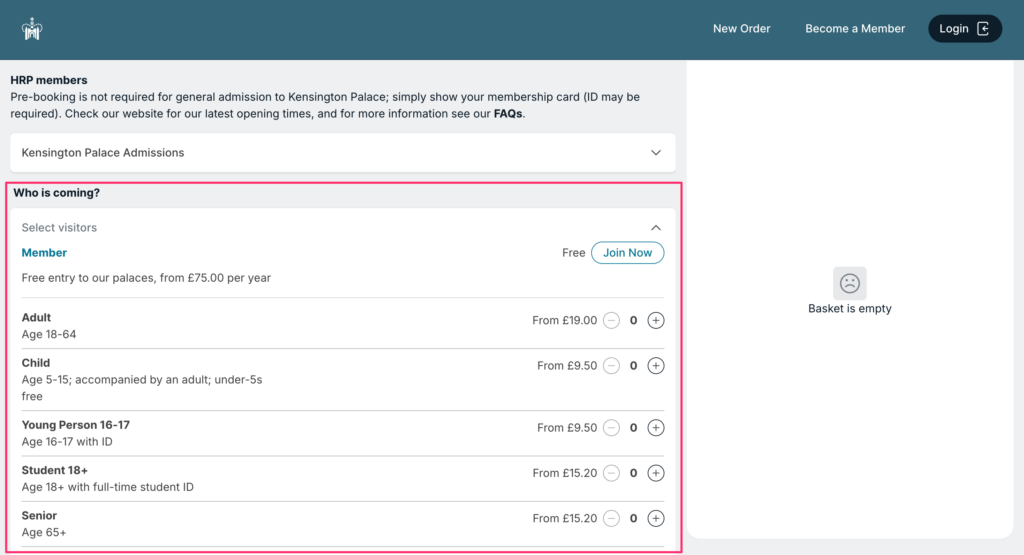Increase Adult ticket count
This screenshot has height=555, width=1024.
pos(656,321)
